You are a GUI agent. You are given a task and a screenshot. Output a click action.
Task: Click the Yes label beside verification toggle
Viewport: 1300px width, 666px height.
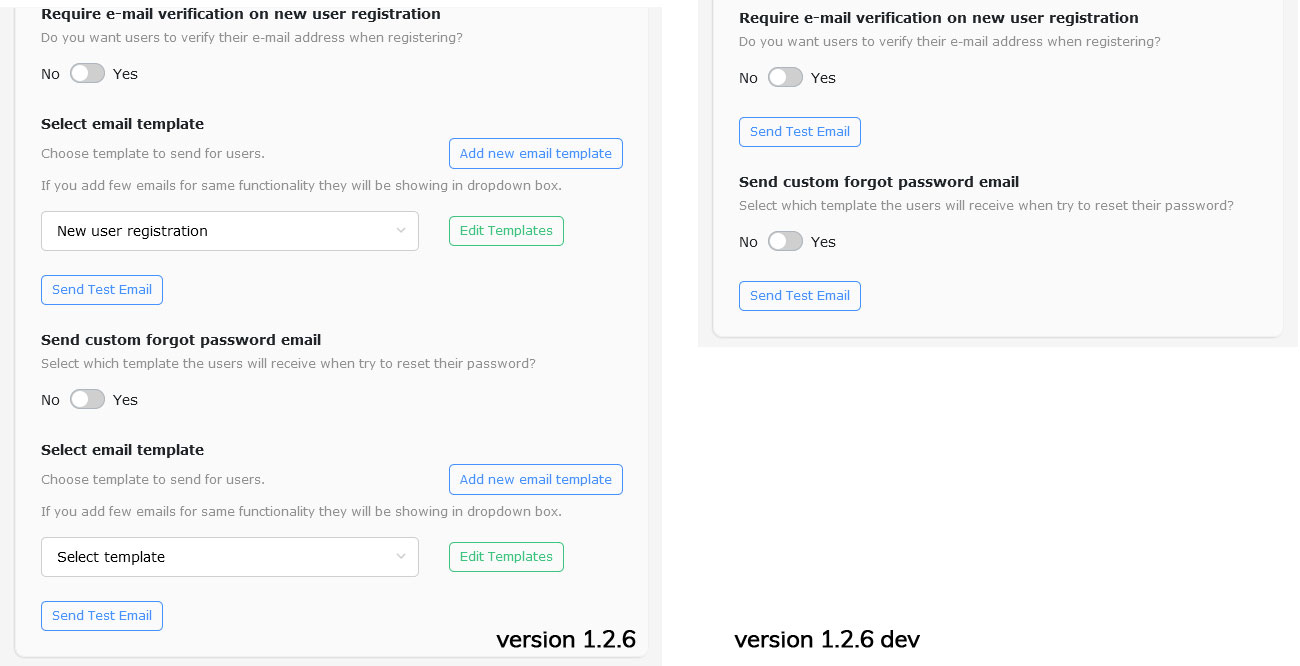126,73
